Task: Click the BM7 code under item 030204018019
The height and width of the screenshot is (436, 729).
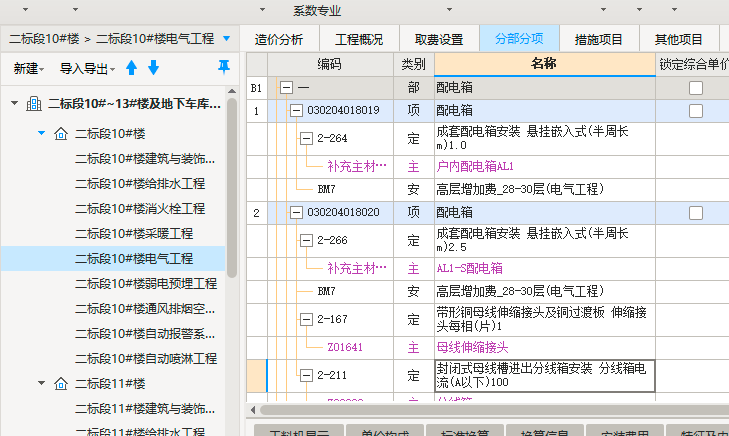Action: click(x=326, y=189)
